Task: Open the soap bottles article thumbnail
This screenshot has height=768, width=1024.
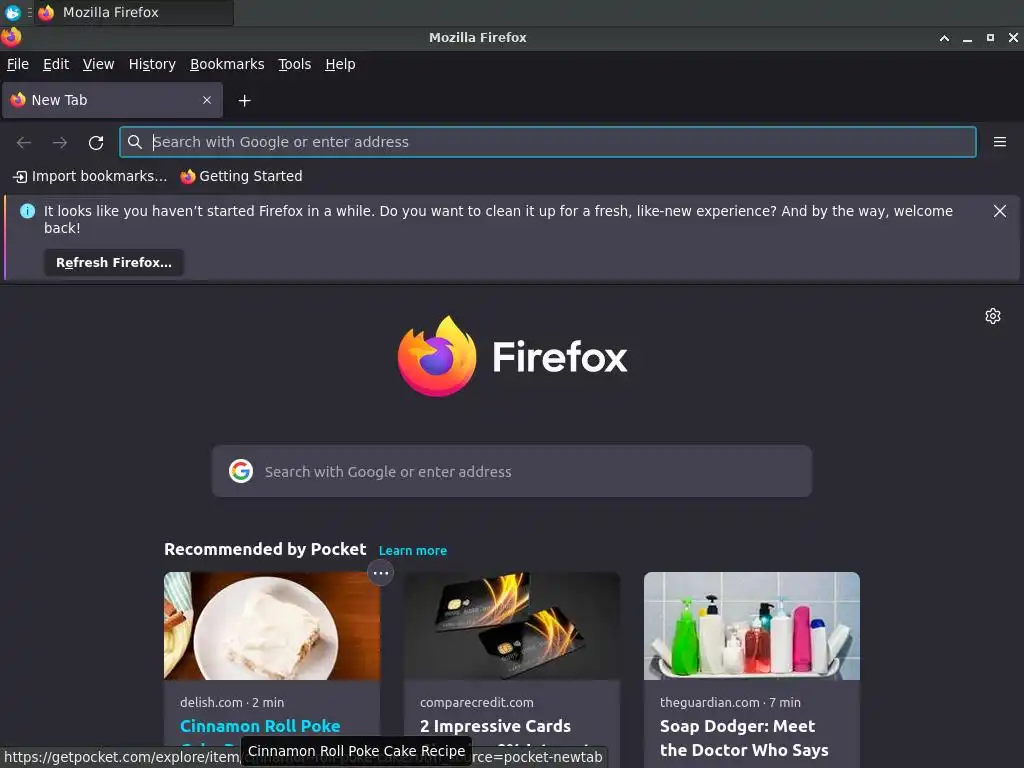Action: coord(752,626)
